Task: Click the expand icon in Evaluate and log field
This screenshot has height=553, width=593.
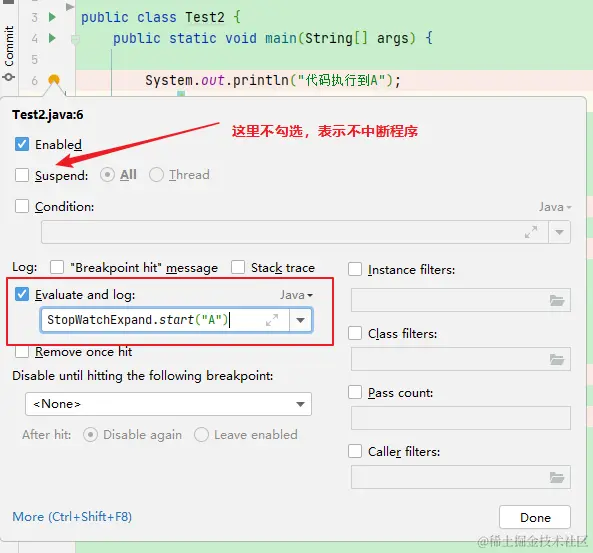Action: pyautogui.click(x=272, y=320)
